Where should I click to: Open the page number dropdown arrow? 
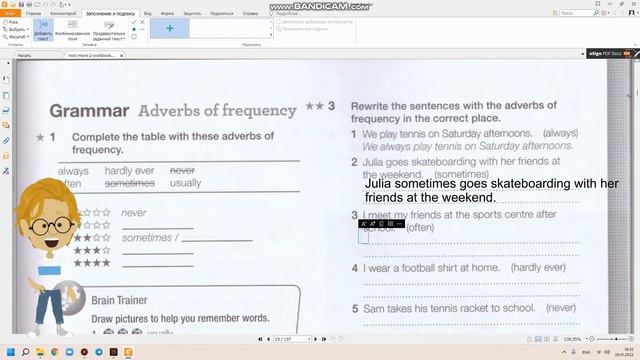point(309,339)
